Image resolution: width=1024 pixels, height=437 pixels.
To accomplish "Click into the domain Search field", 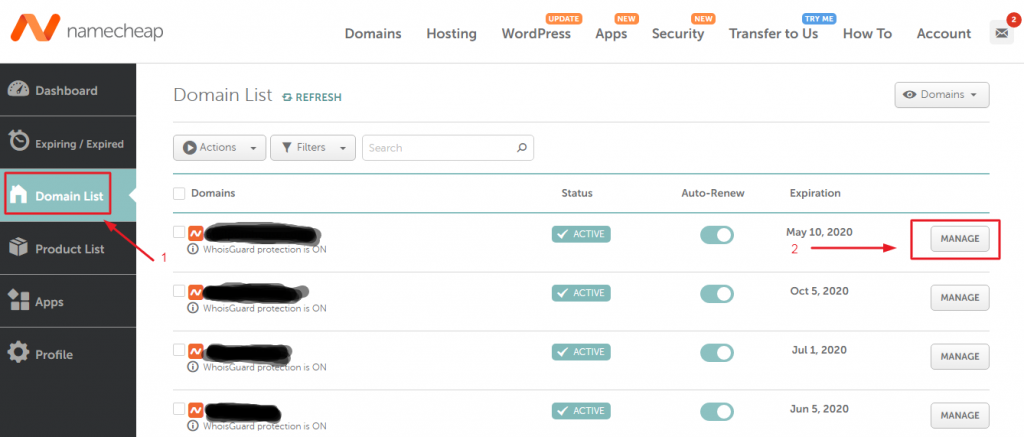I will pos(438,148).
